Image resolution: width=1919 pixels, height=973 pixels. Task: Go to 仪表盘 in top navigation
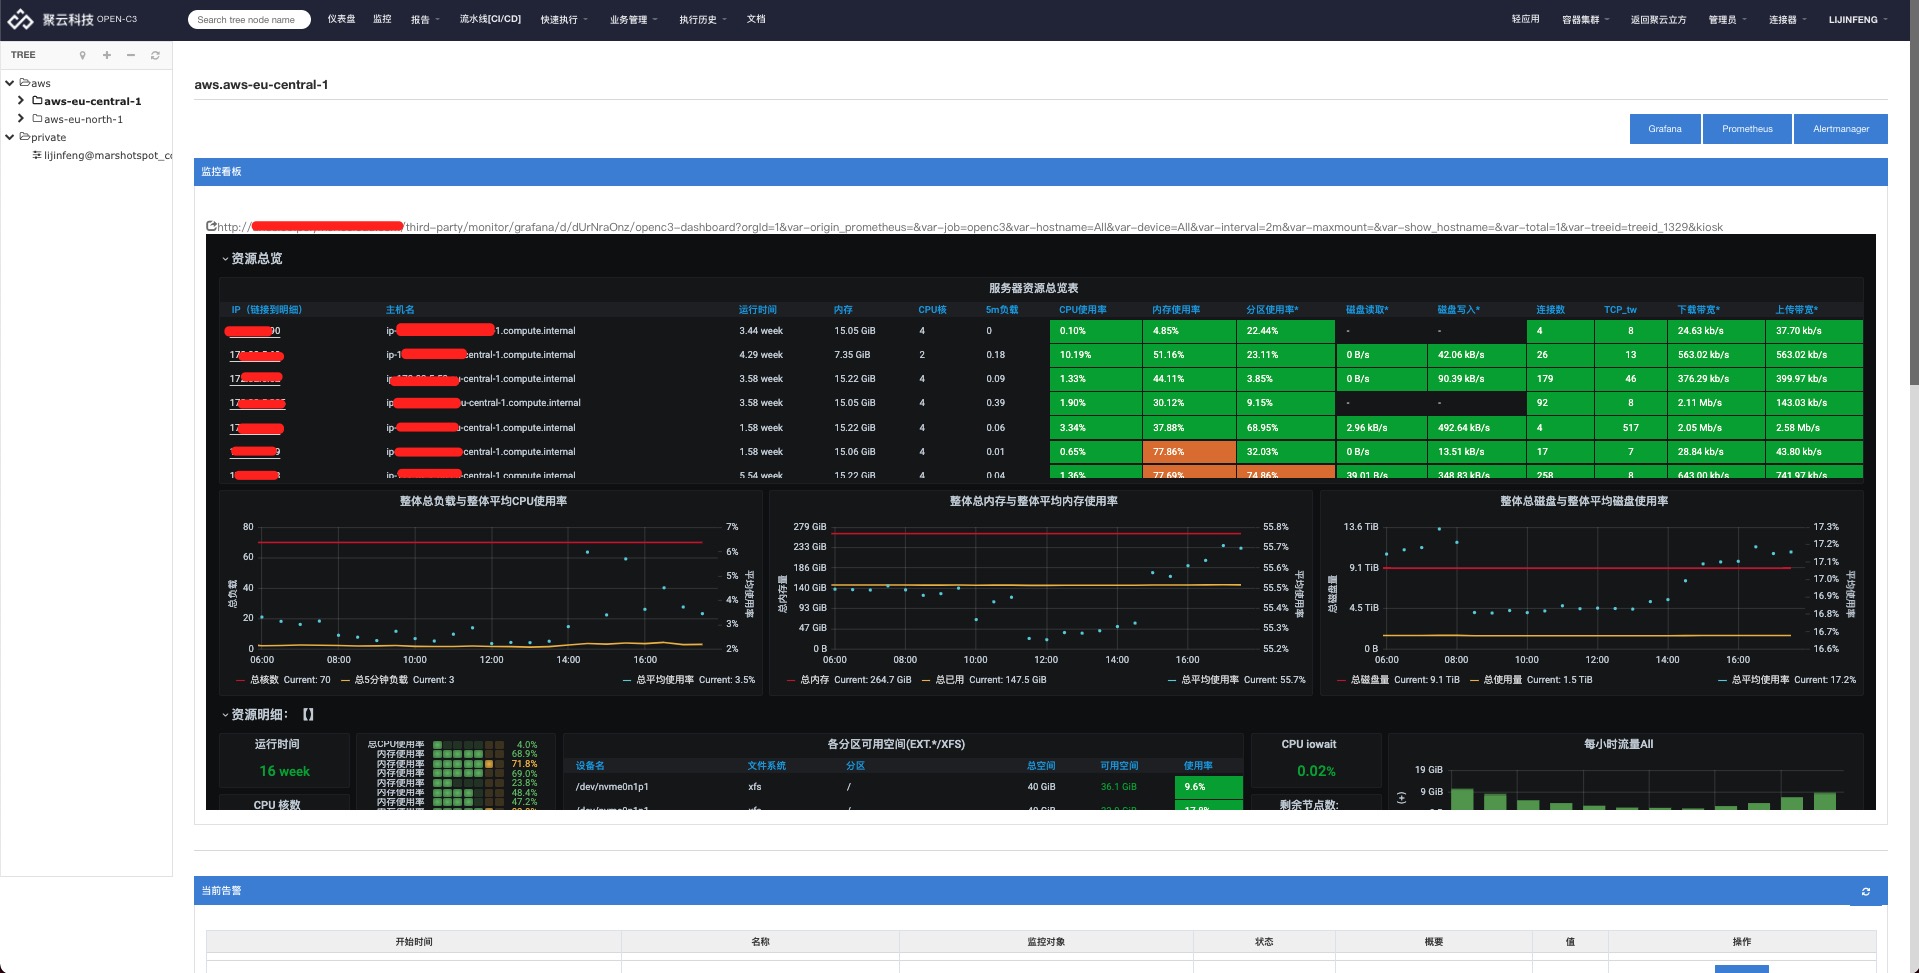pos(341,19)
